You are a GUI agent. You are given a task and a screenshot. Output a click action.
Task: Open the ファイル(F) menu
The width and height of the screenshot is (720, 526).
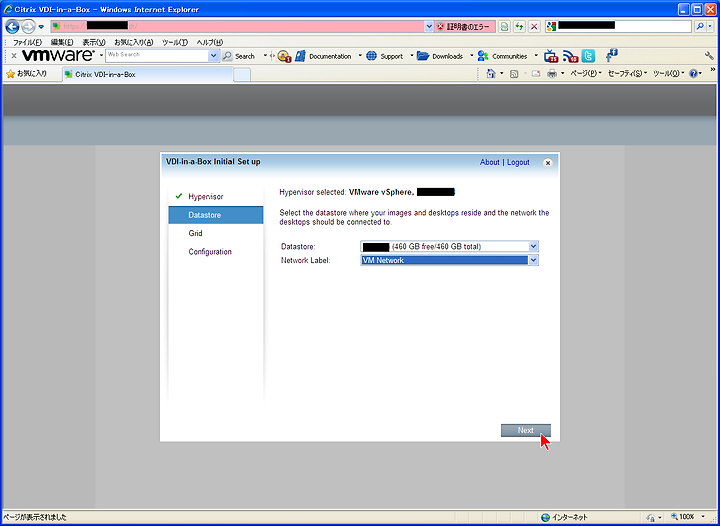click(27, 42)
